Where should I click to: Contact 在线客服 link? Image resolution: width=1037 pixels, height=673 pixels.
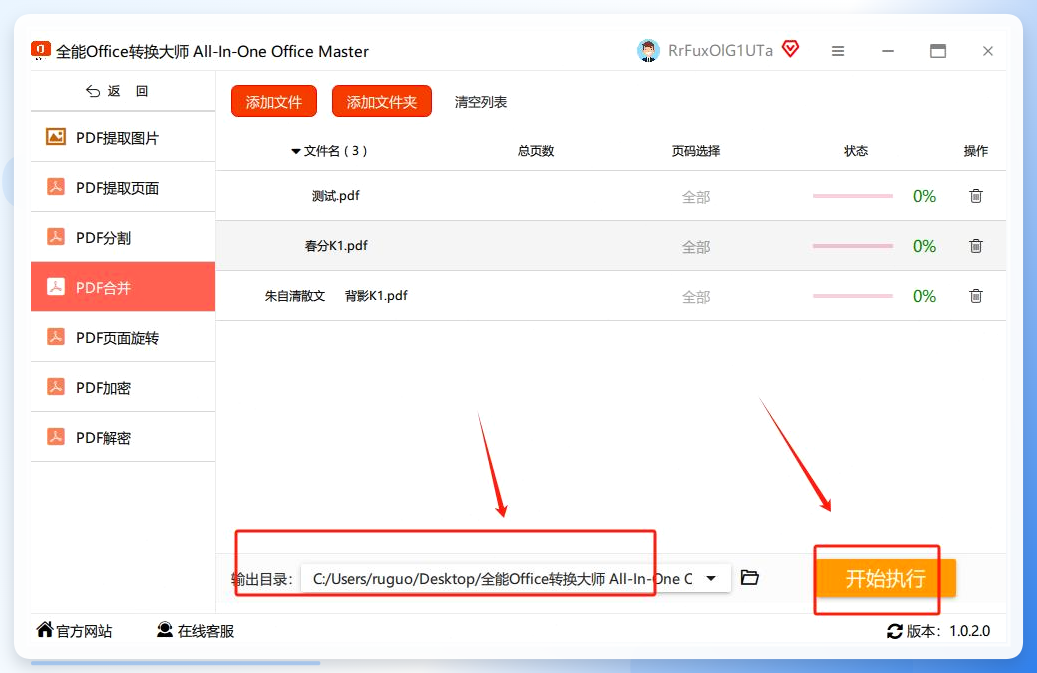pyautogui.click(x=195, y=630)
